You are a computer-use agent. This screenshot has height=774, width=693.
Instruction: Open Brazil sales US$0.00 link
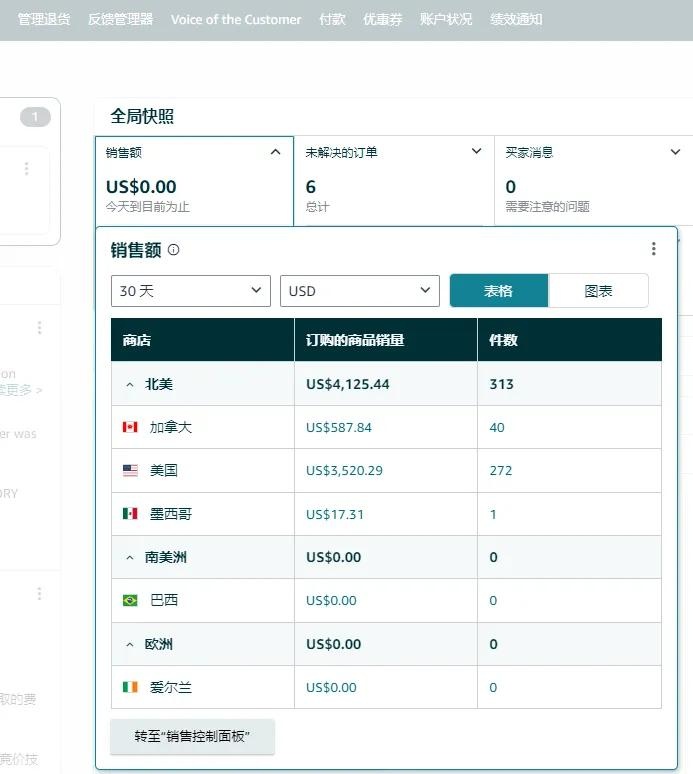tap(331, 601)
